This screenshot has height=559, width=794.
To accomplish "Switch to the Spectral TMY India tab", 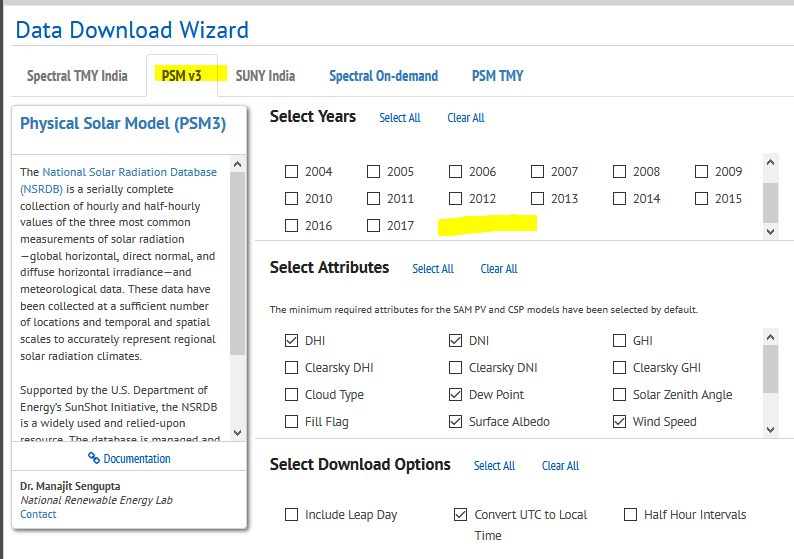I will click(x=77, y=76).
